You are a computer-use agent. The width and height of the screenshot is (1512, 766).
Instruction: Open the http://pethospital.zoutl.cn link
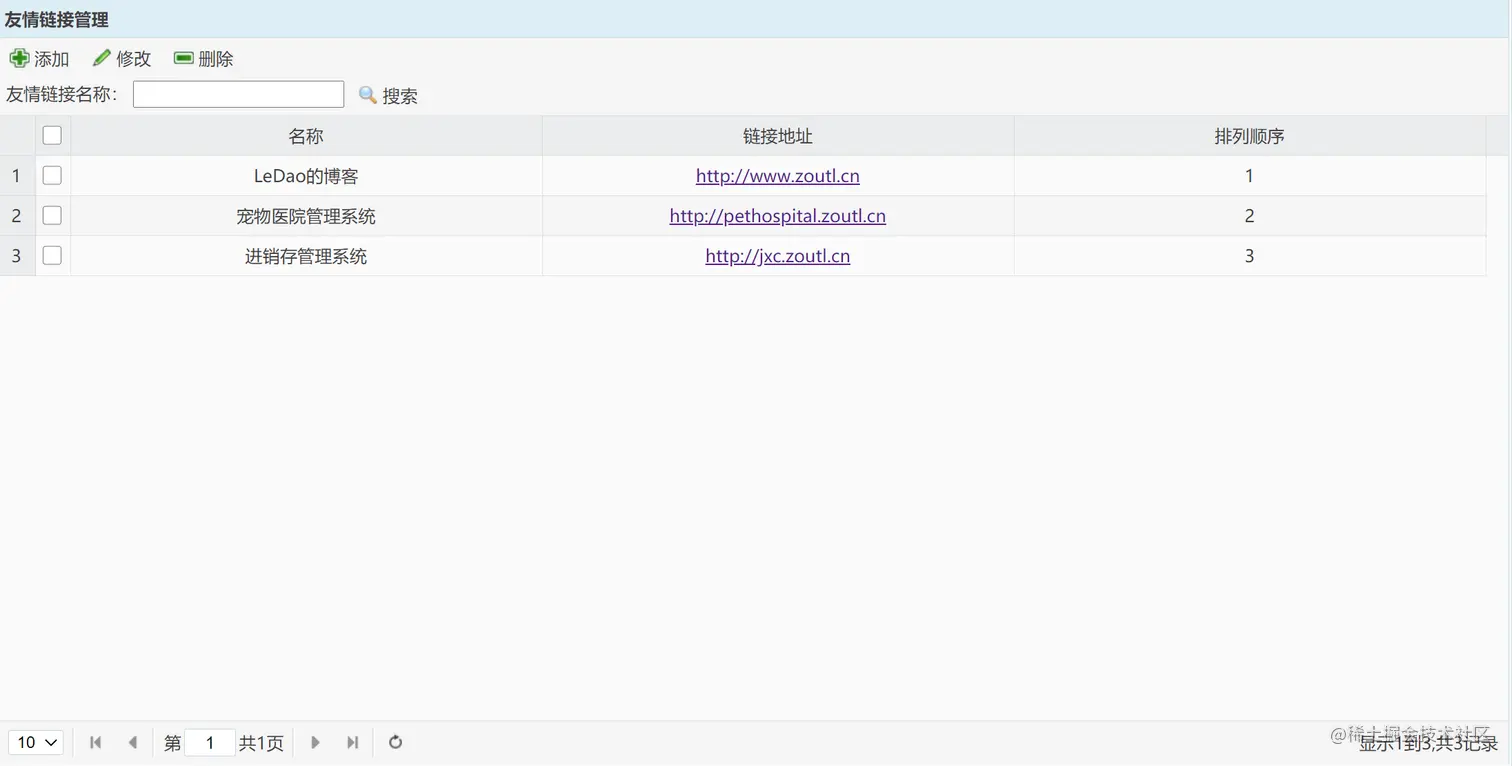pos(778,216)
